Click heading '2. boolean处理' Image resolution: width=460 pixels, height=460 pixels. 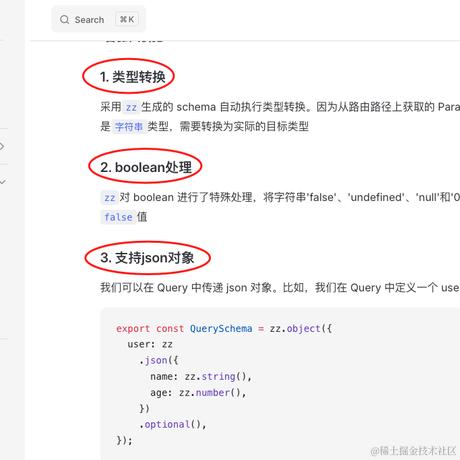coord(146,167)
